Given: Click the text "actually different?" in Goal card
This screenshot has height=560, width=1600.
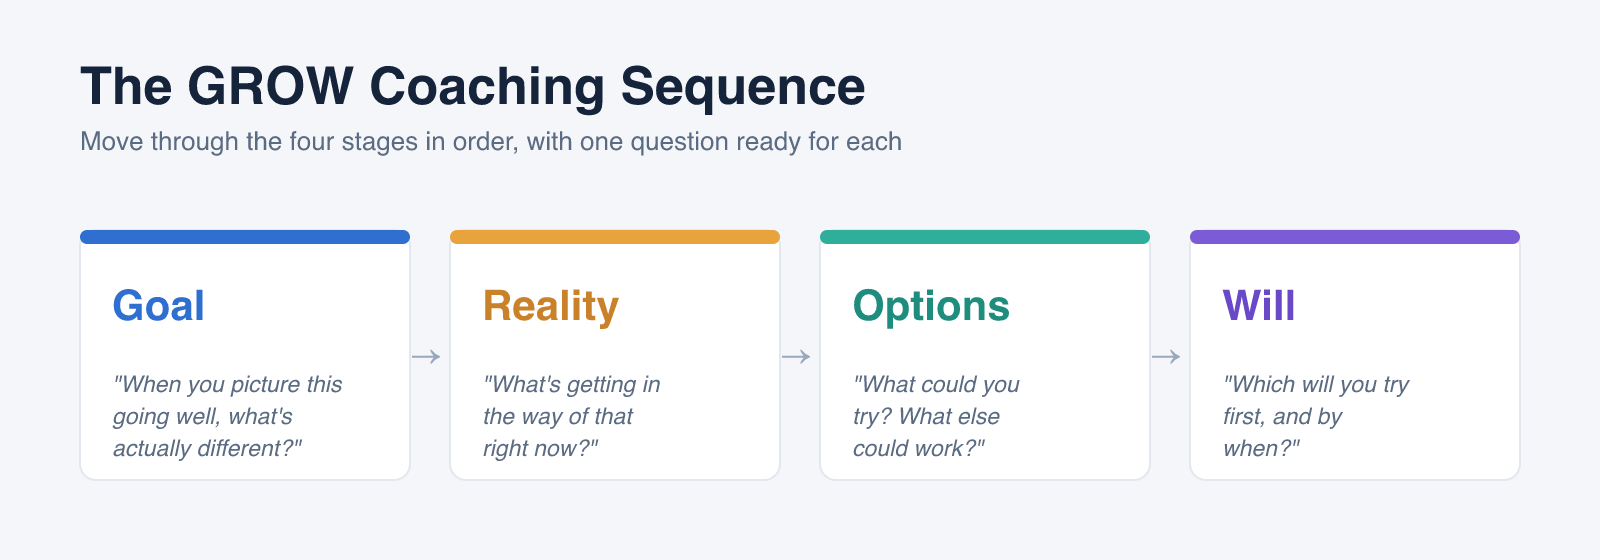Looking at the screenshot, I should pyautogui.click(x=208, y=448).
